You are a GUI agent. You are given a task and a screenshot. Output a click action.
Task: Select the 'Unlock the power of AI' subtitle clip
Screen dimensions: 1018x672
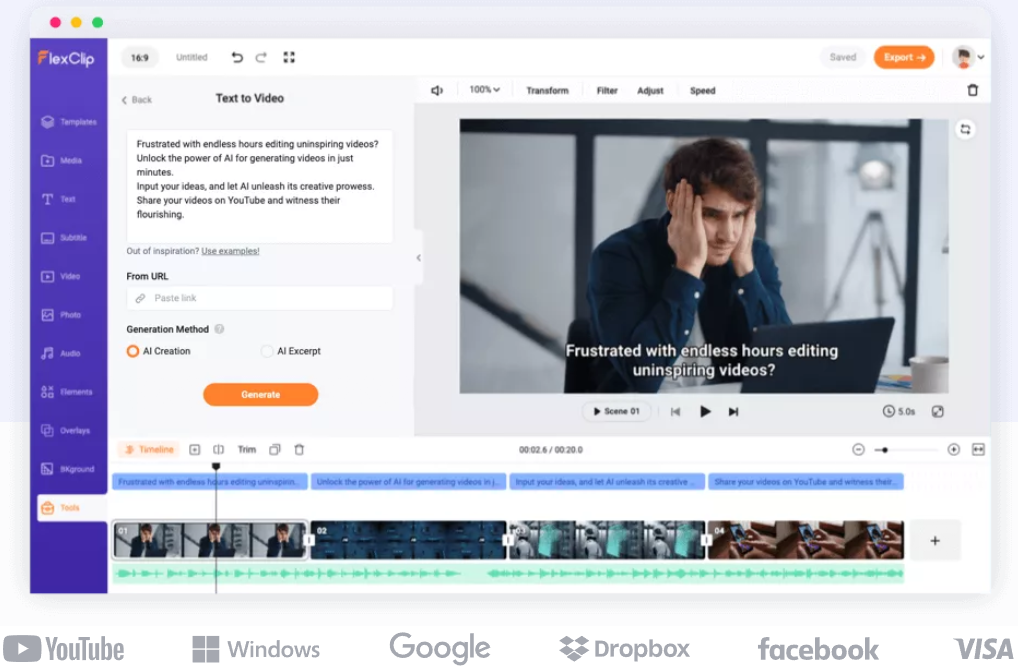408,482
